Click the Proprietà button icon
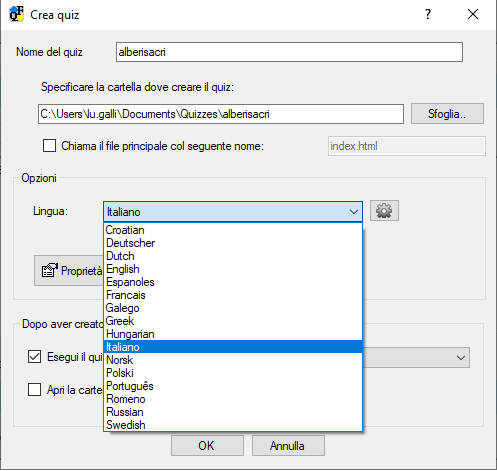This screenshot has height=471, width=497. (x=49, y=270)
